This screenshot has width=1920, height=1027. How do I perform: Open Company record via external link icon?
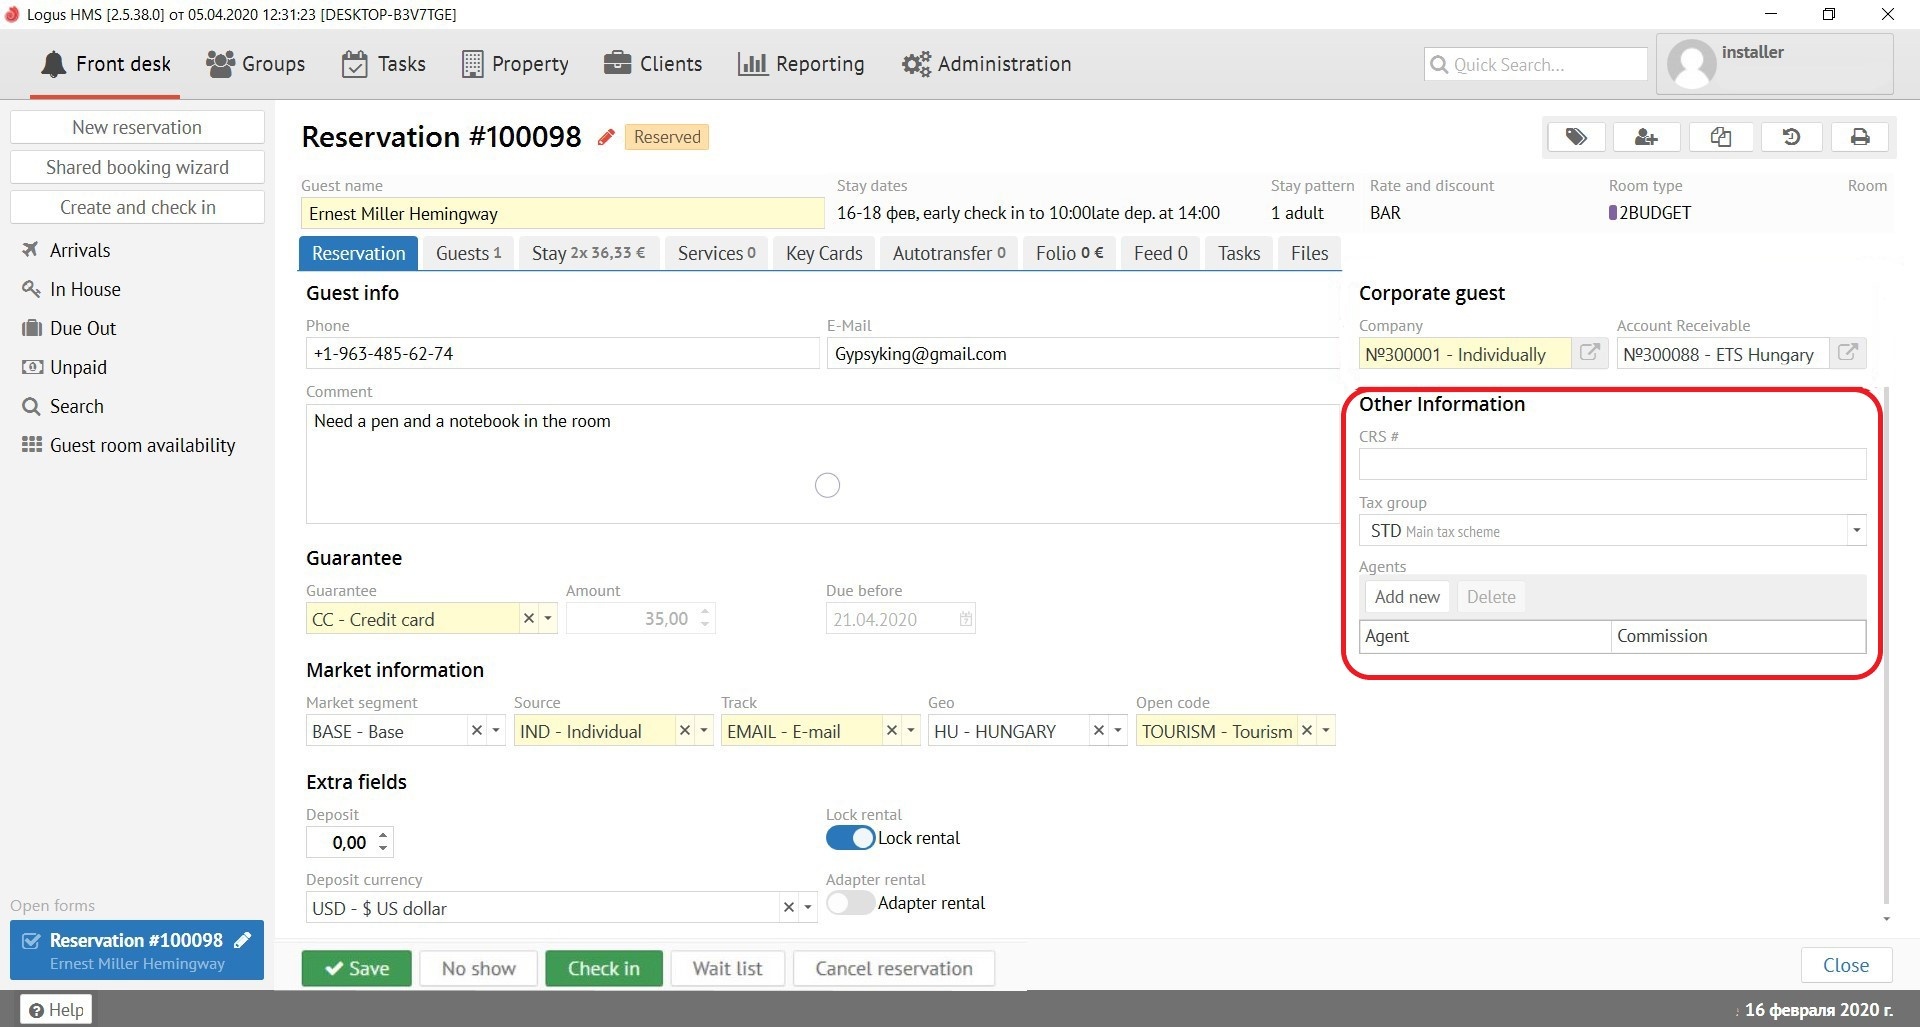pos(1589,353)
